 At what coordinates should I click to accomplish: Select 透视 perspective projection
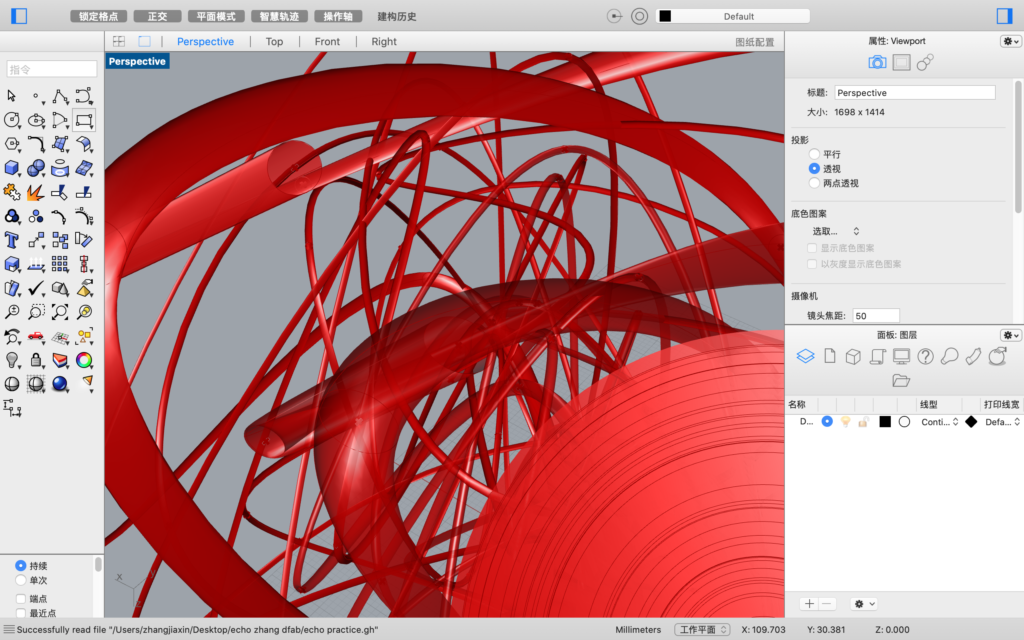pos(814,168)
